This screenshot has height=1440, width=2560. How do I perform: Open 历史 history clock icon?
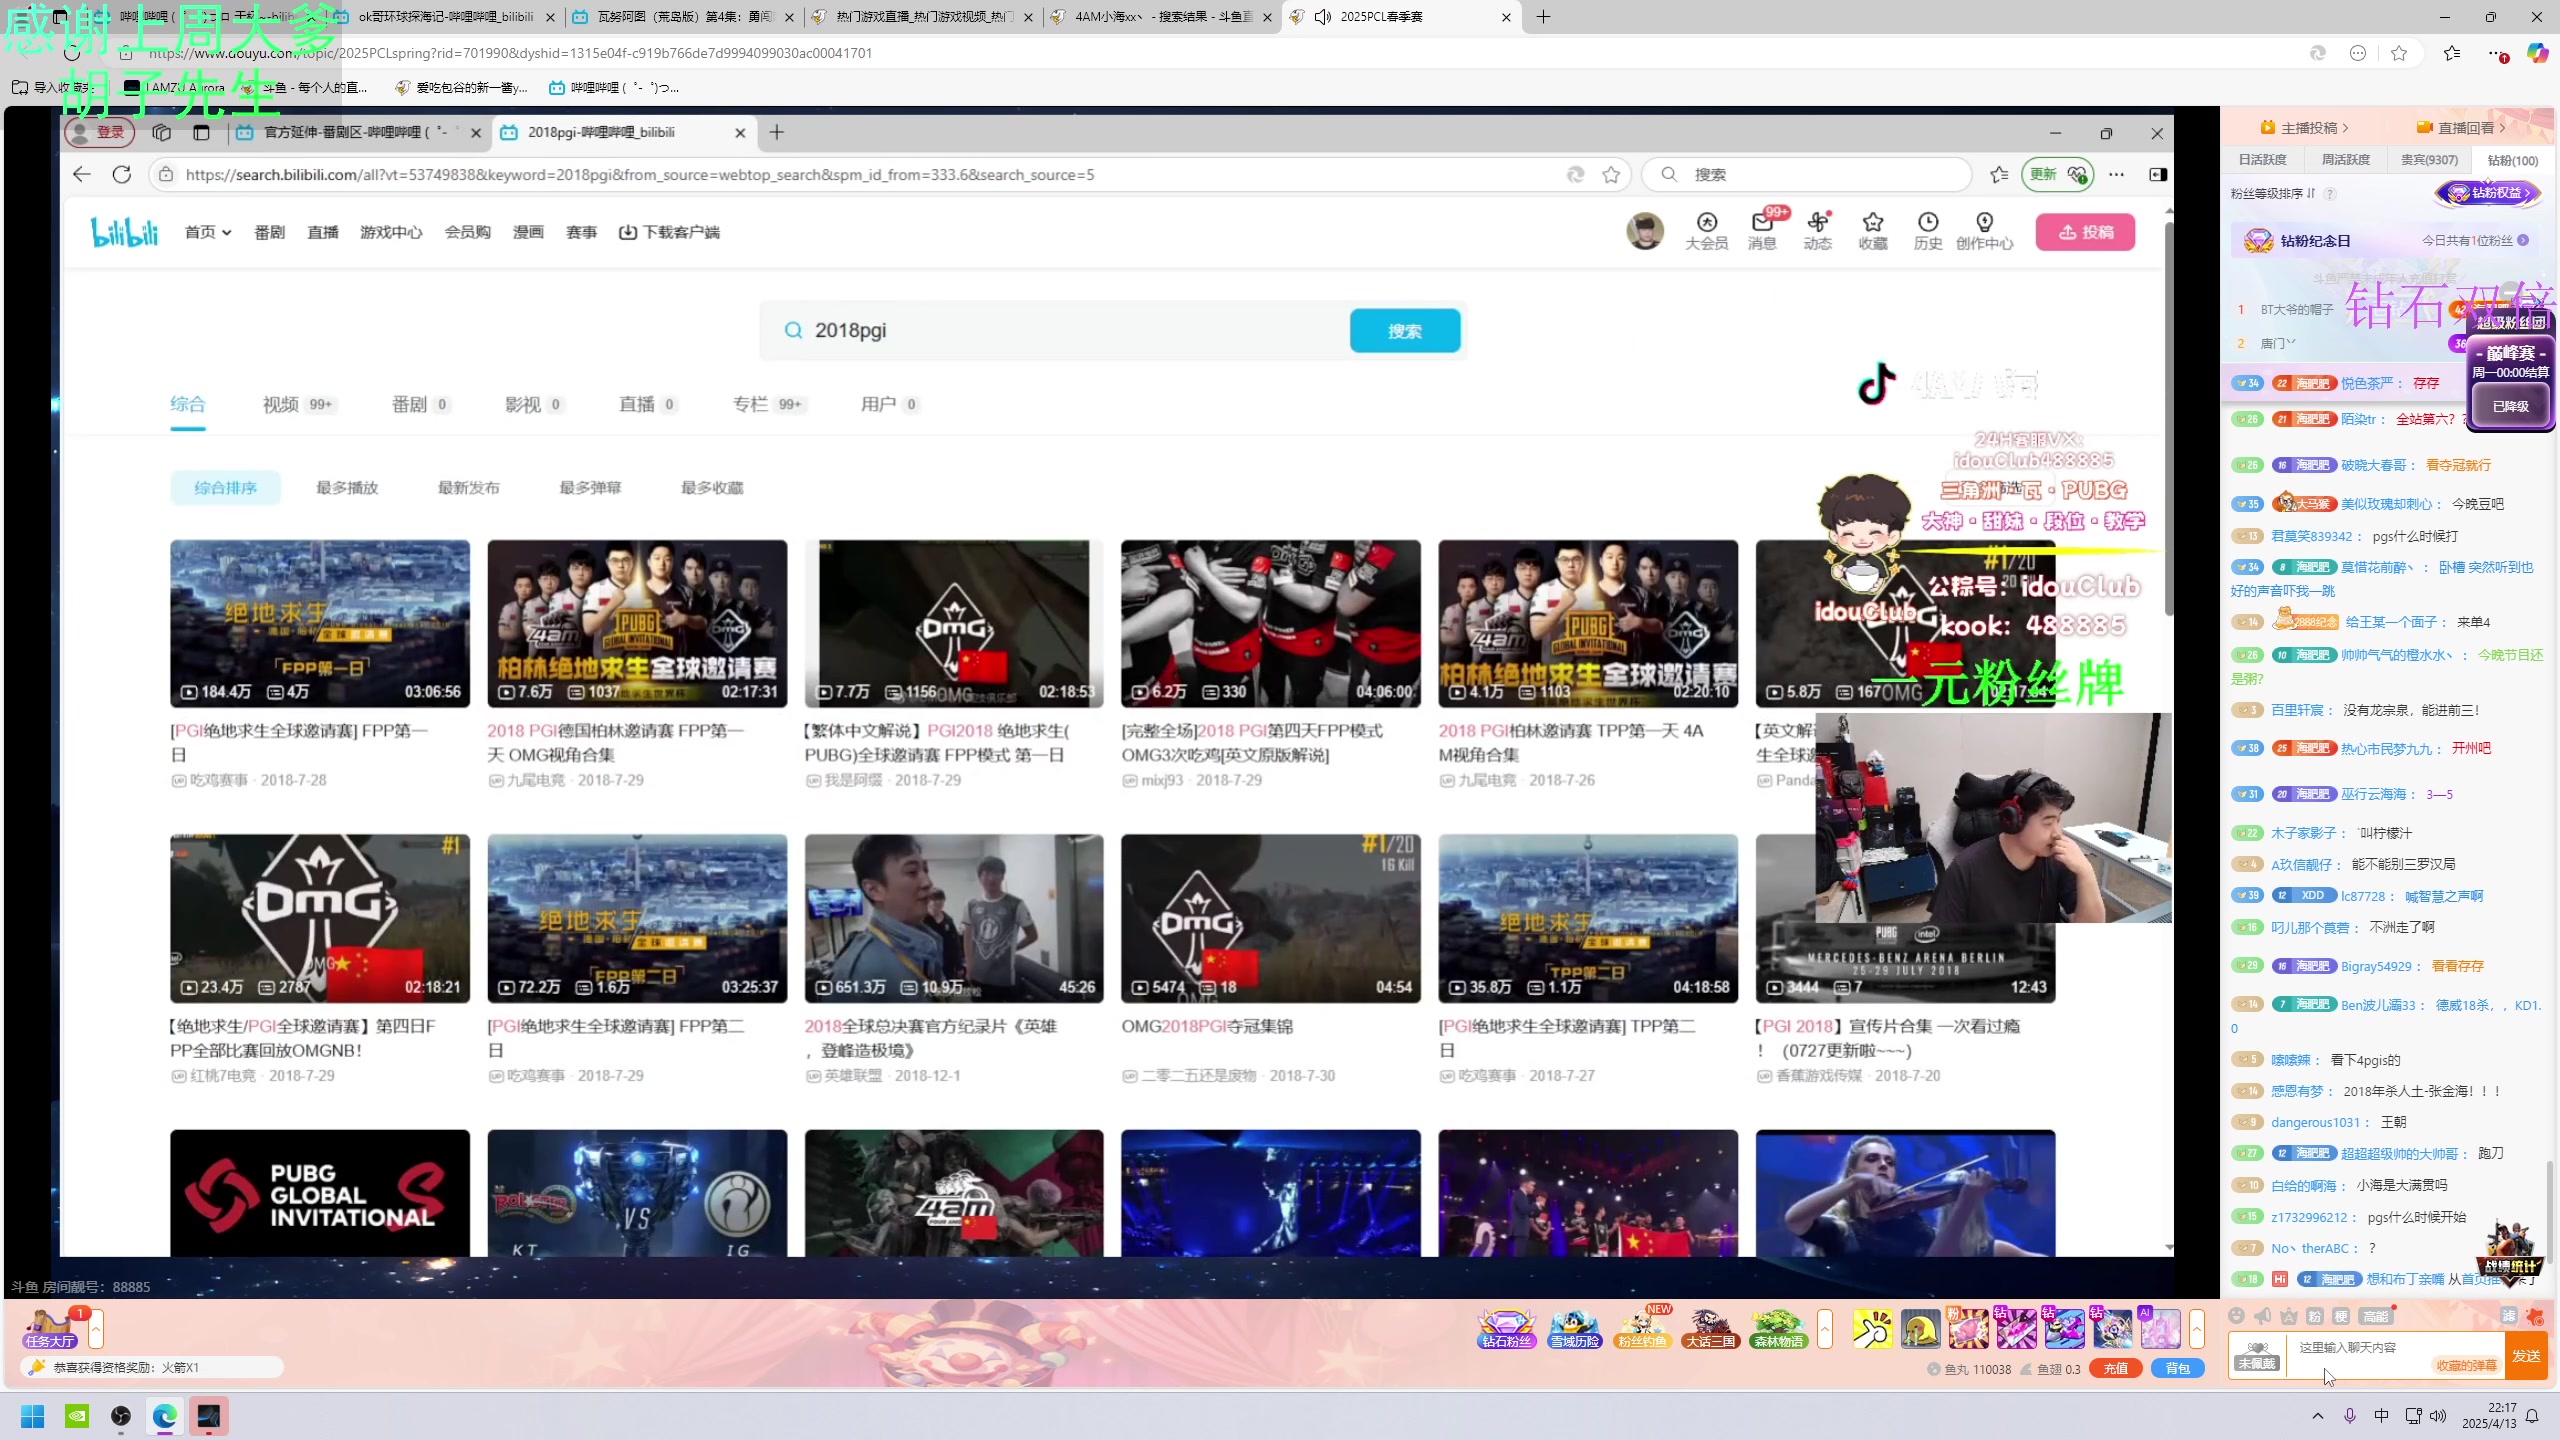[1928, 231]
